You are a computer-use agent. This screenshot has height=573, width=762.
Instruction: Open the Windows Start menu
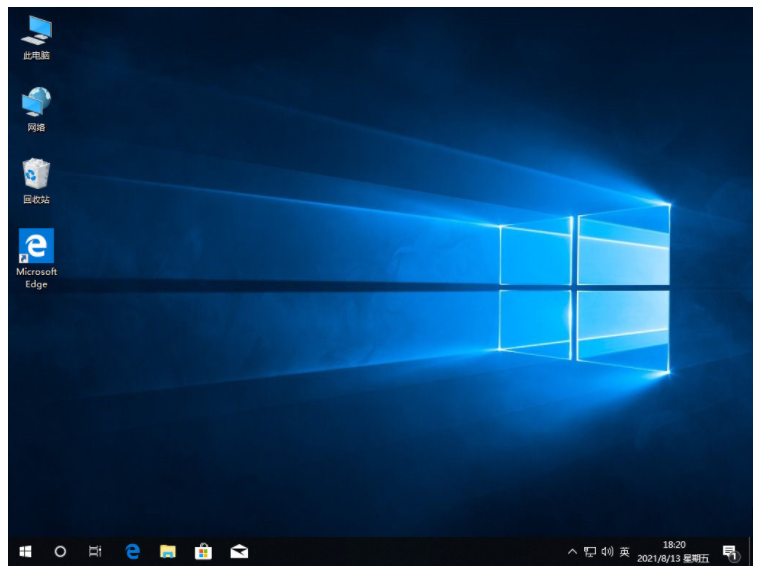click(x=26, y=551)
